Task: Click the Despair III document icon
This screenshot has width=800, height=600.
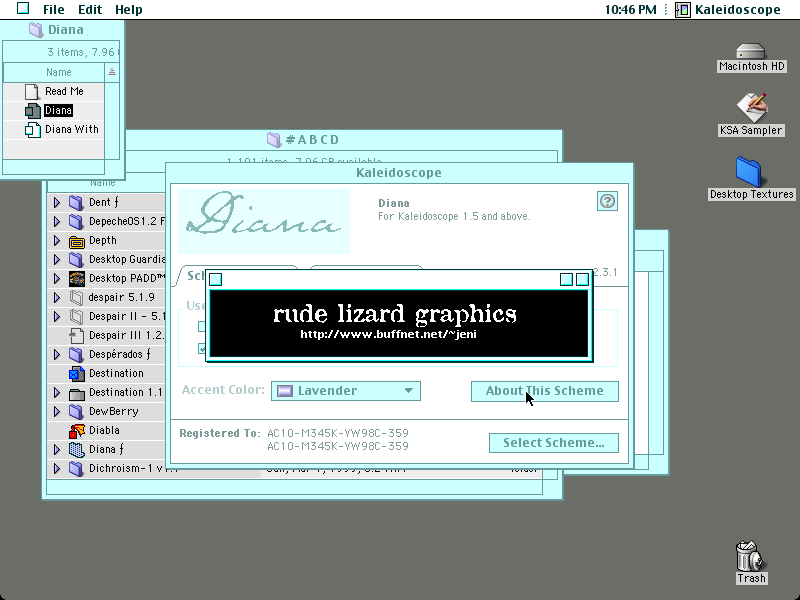Action: click(x=77, y=336)
